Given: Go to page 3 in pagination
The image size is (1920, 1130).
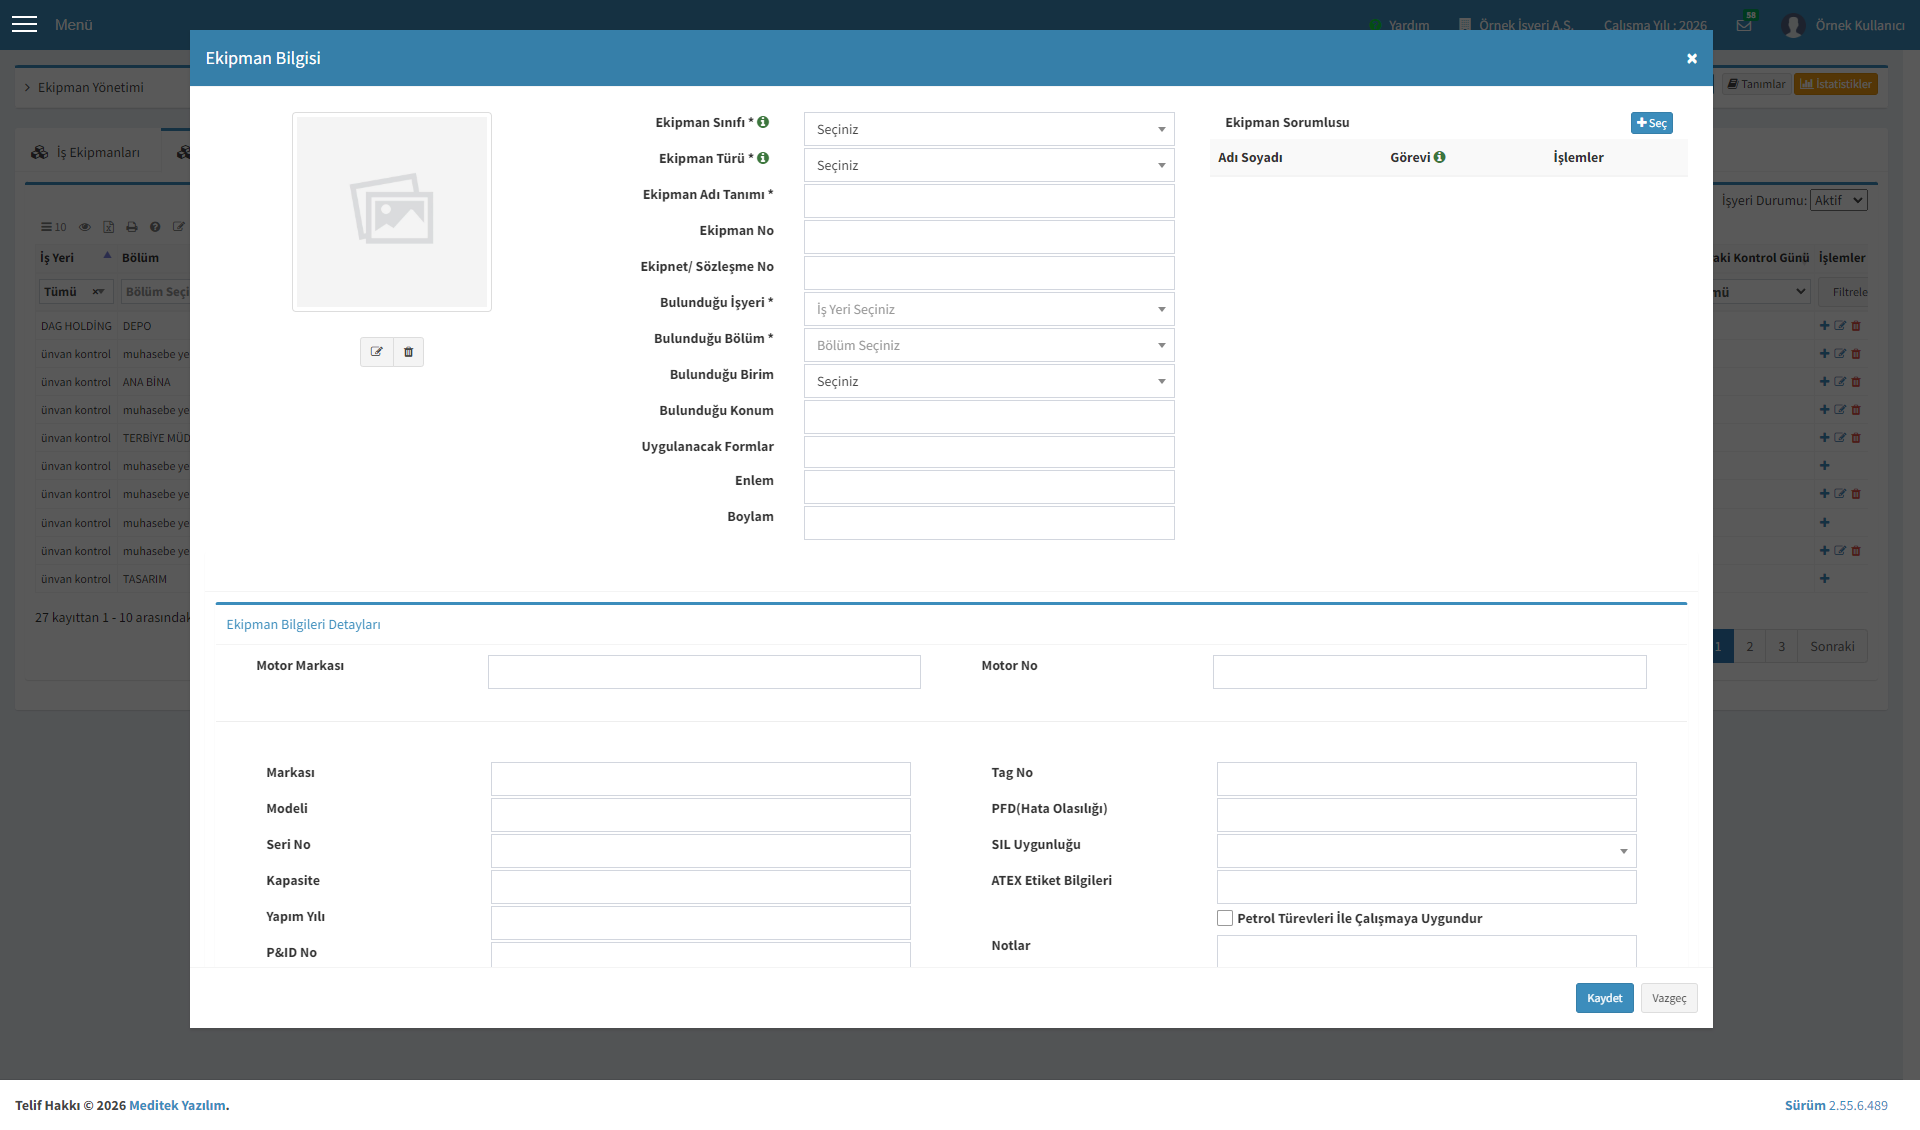Looking at the screenshot, I should click(x=1781, y=646).
